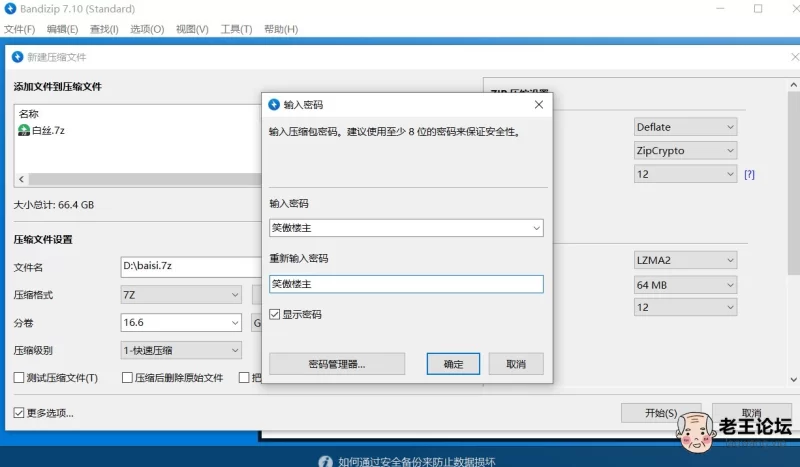
Task: Click the 开始(S) button
Action: [661, 413]
